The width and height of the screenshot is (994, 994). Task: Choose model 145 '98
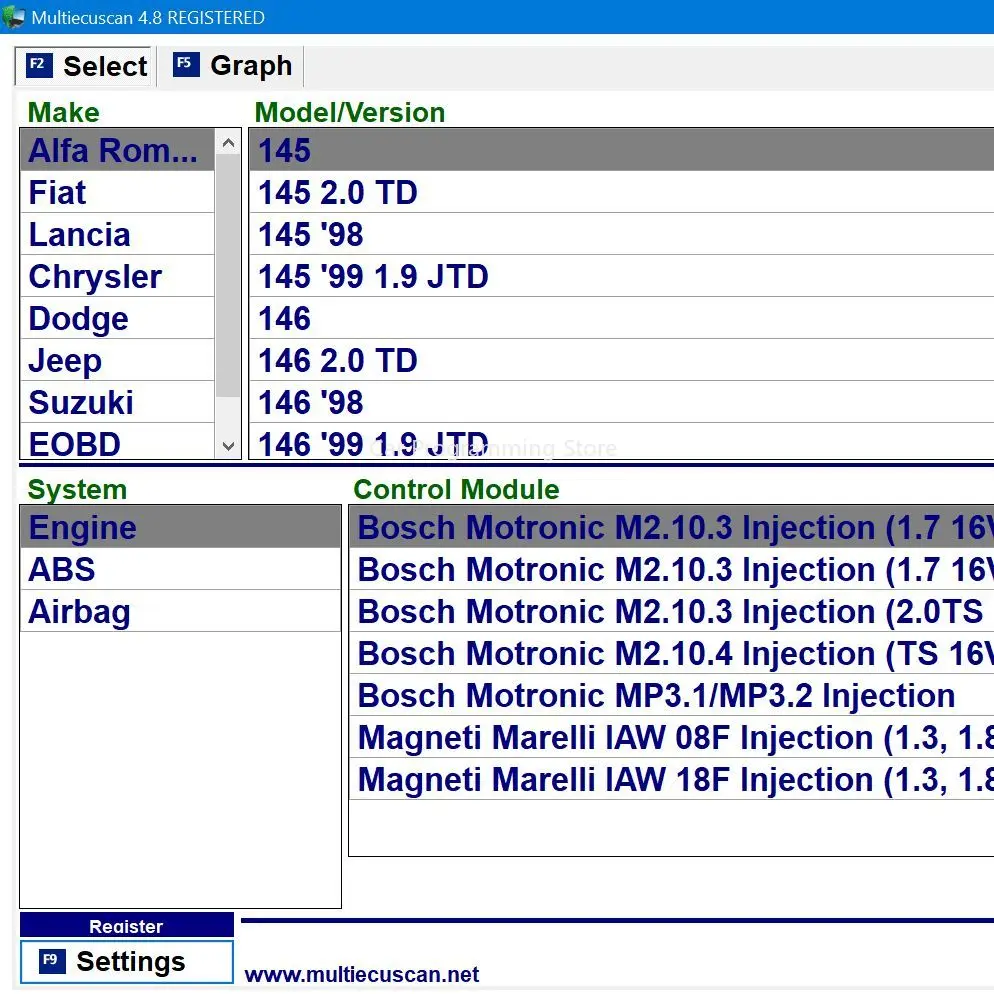point(621,234)
